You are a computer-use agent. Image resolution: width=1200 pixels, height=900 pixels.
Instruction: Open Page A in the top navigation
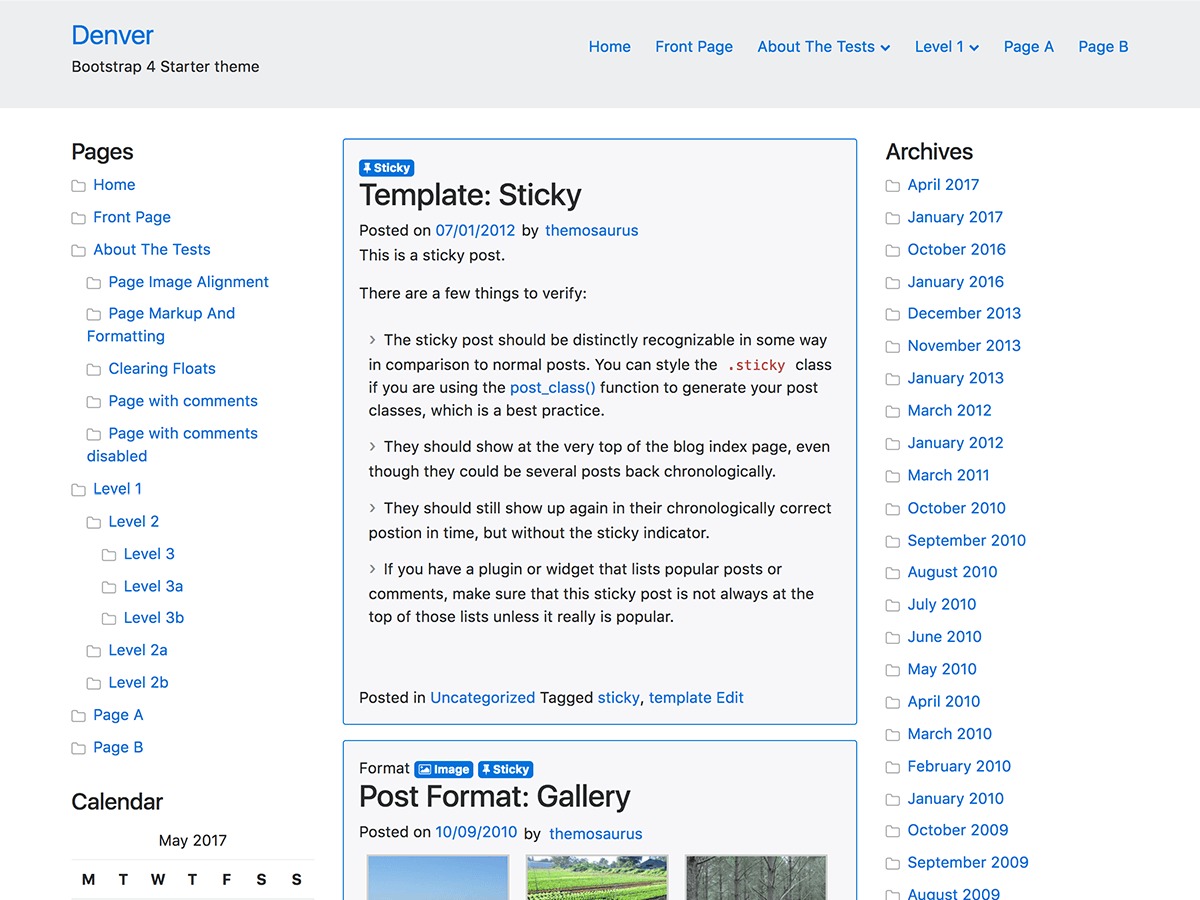click(1029, 47)
